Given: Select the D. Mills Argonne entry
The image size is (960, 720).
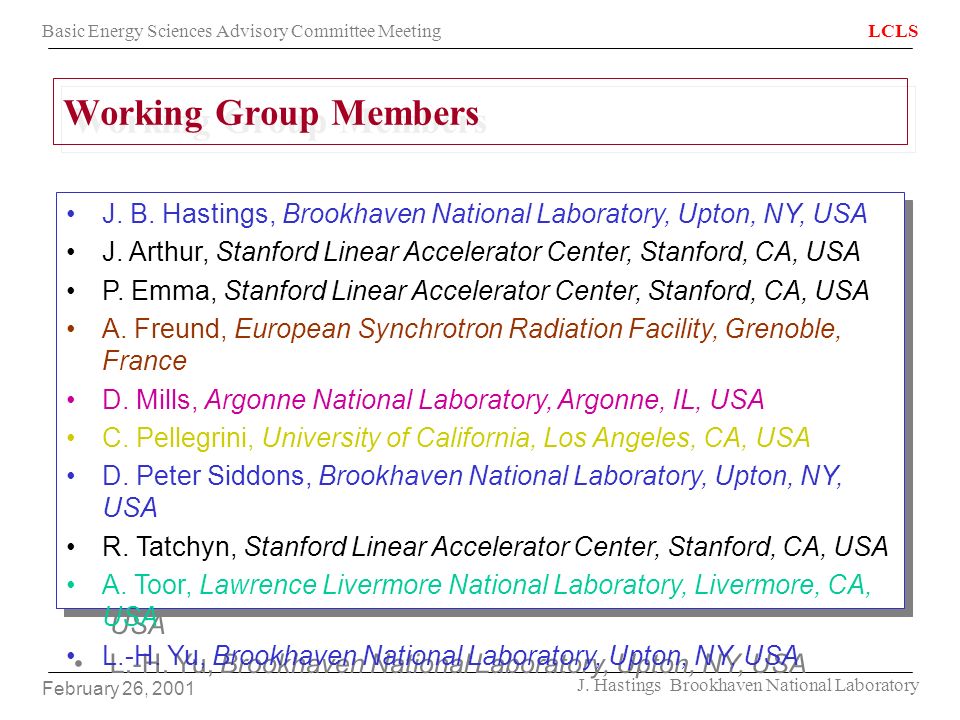Looking at the screenshot, I should tap(433, 400).
